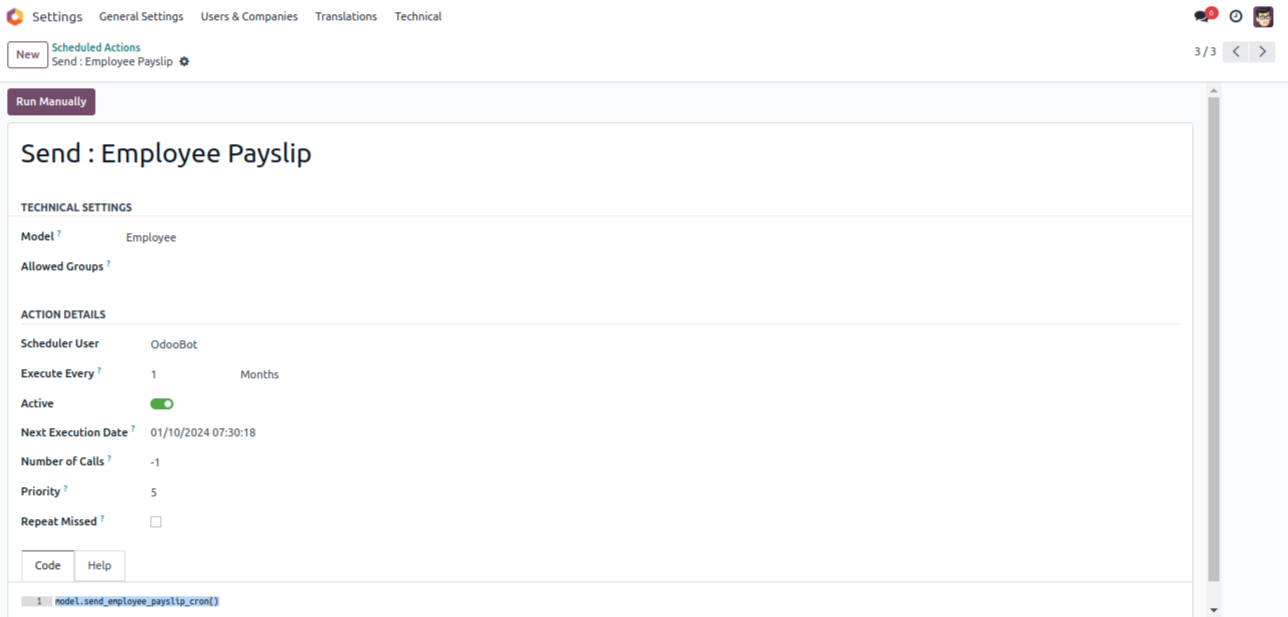Image resolution: width=1288 pixels, height=617 pixels.
Task: Open the Odoo apps home icon
Action: pos(15,17)
